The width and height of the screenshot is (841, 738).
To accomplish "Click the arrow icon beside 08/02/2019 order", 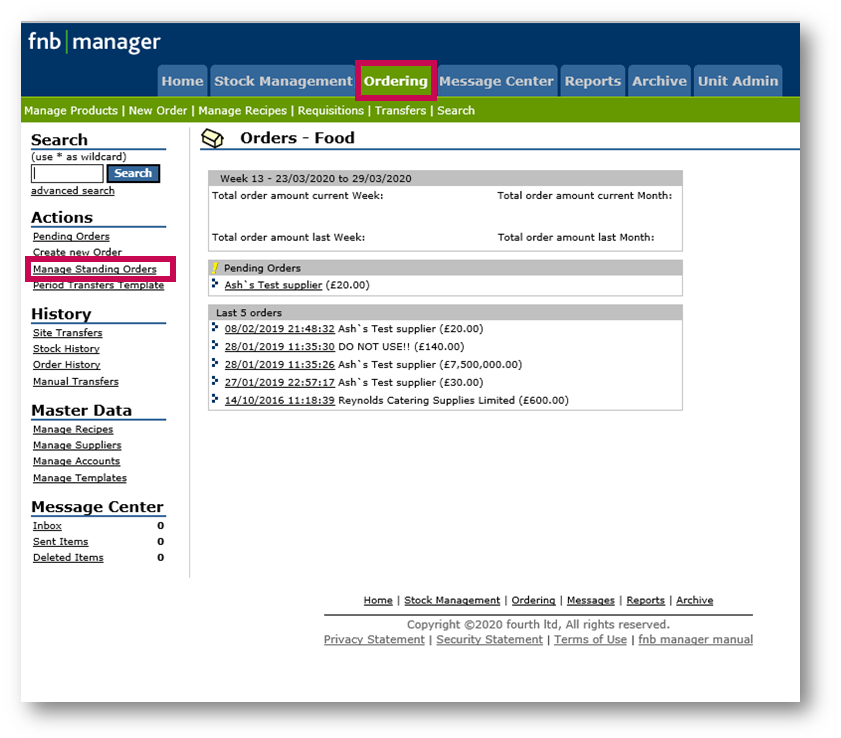I will tap(215, 328).
